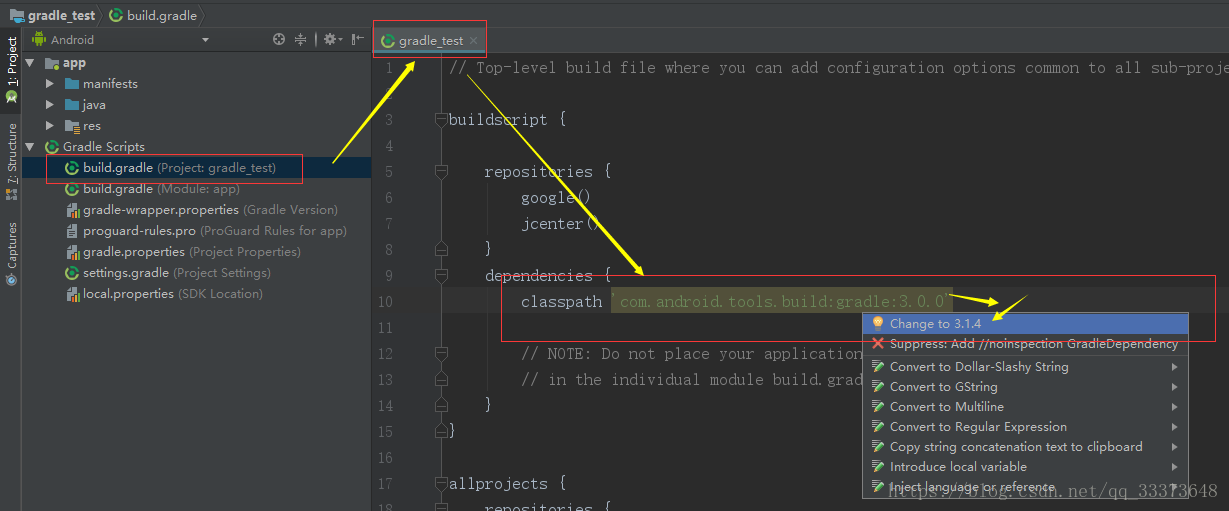This screenshot has height=511, width=1229.
Task: Choose Copy string concatenation text to clipboard
Action: pos(1025,447)
